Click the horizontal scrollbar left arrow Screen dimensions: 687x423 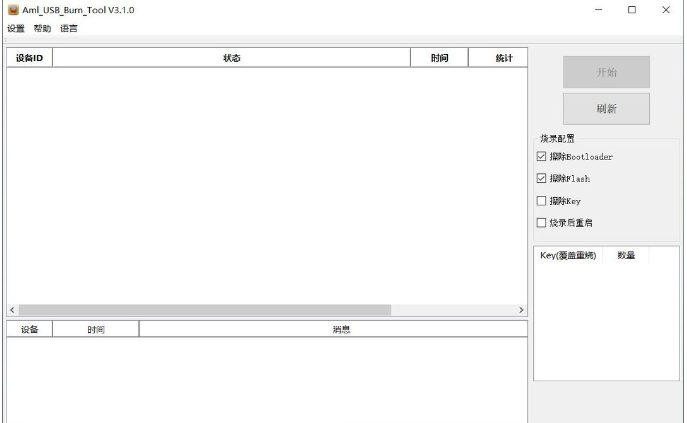click(x=12, y=310)
